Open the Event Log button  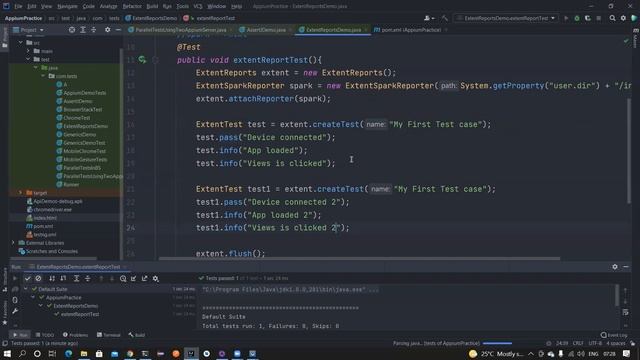click(x=614, y=335)
